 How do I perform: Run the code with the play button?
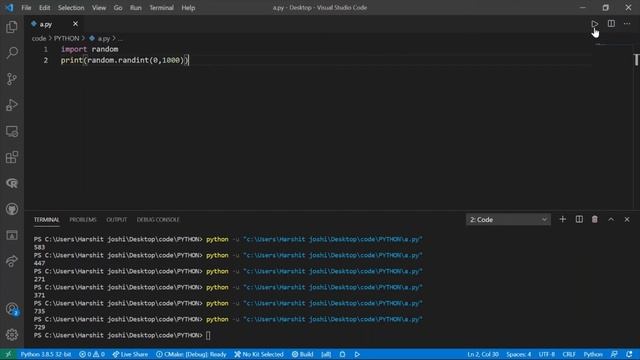595,24
